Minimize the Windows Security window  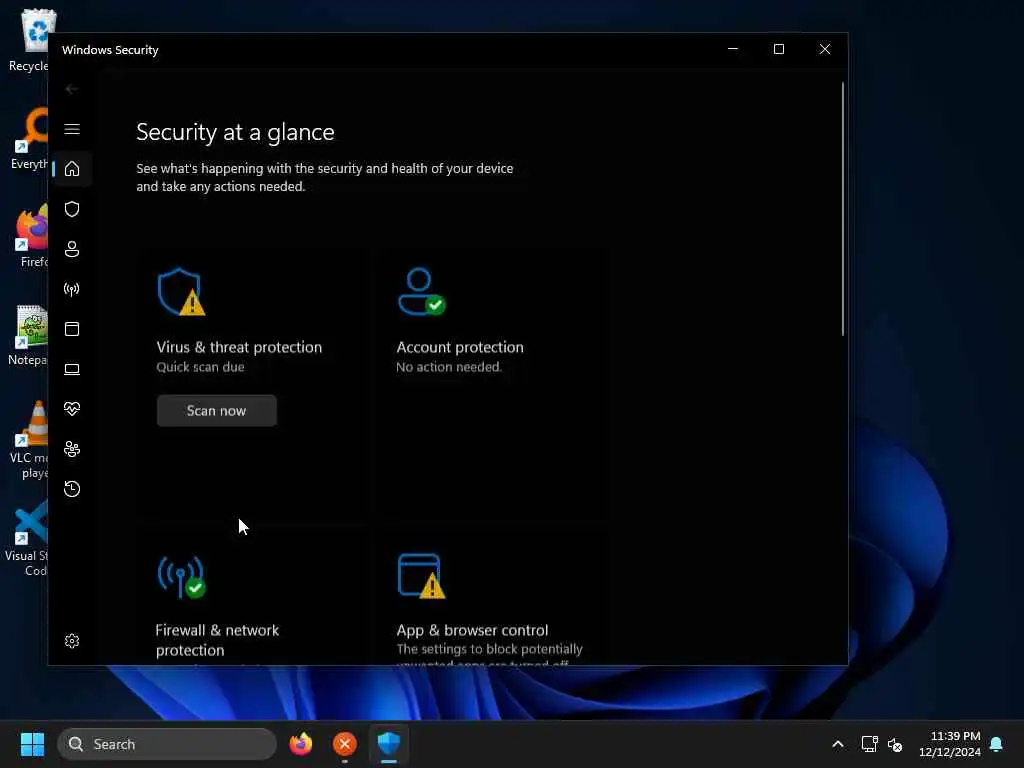733,50
